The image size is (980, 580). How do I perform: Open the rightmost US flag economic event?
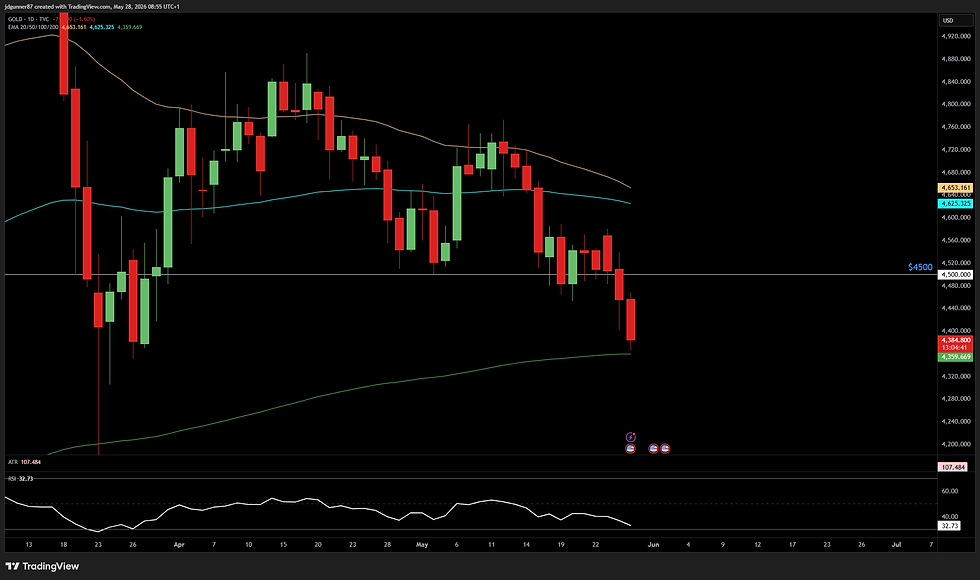point(665,448)
